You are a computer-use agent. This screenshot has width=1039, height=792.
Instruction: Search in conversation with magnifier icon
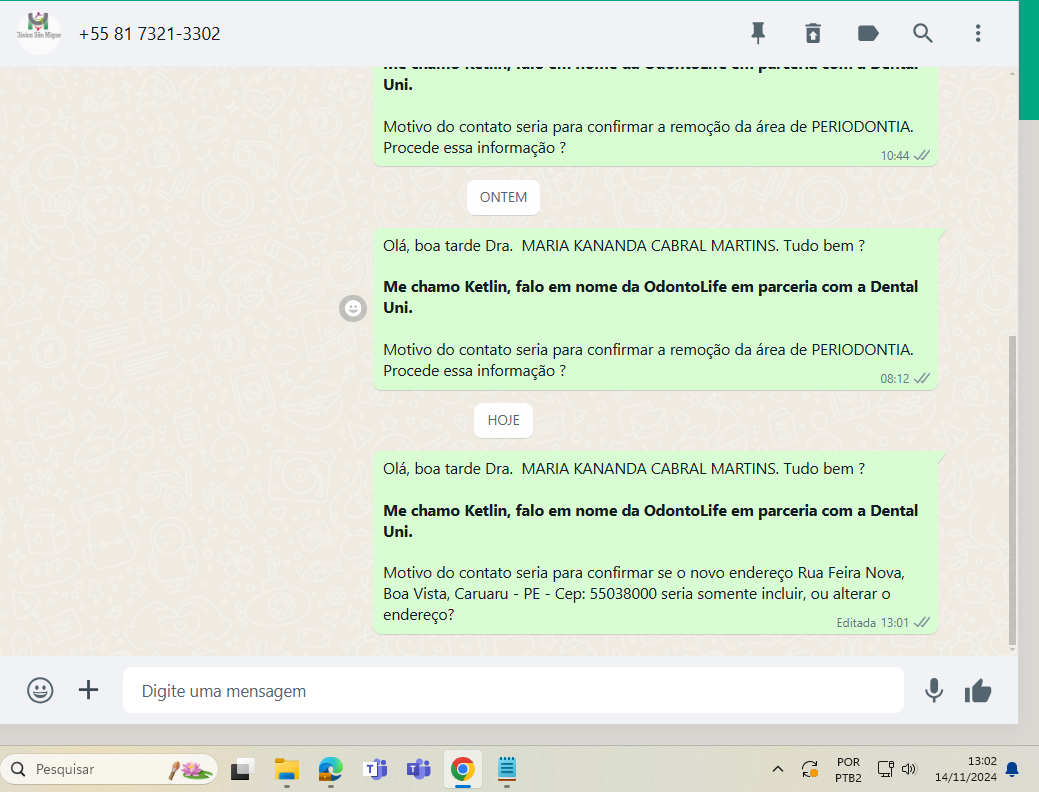(x=923, y=33)
